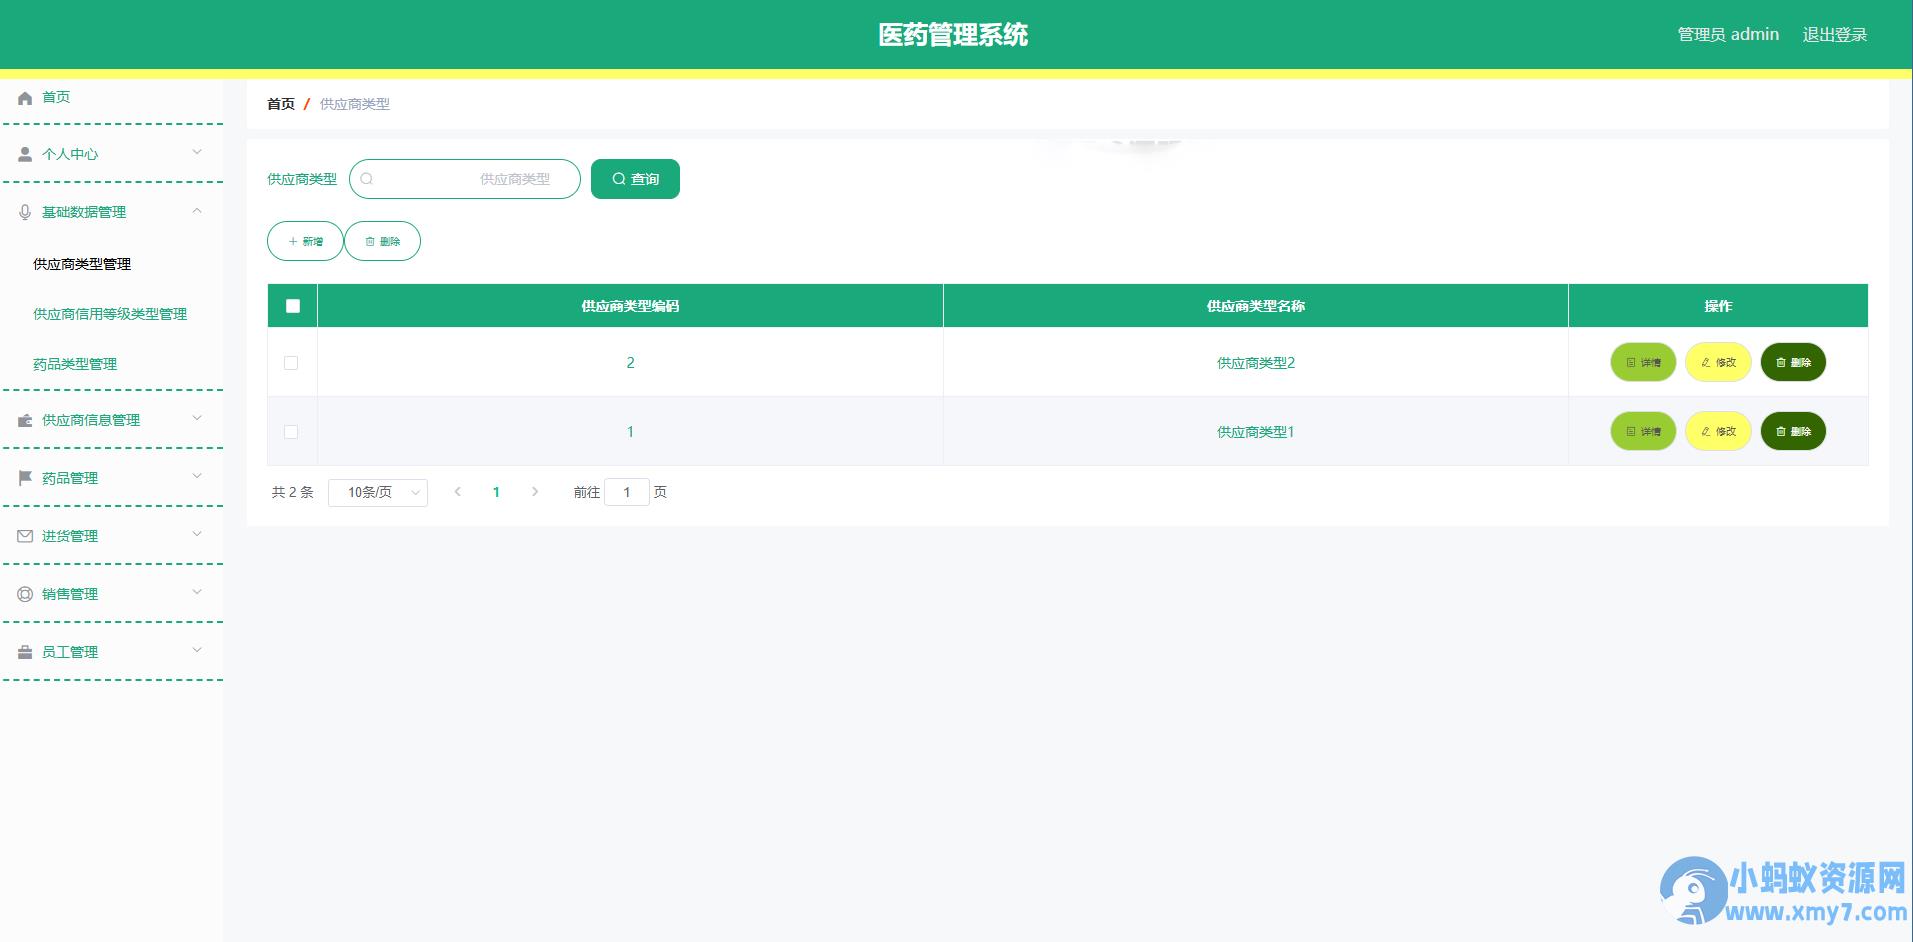Expand the 销售管理 chevron

point(197,592)
